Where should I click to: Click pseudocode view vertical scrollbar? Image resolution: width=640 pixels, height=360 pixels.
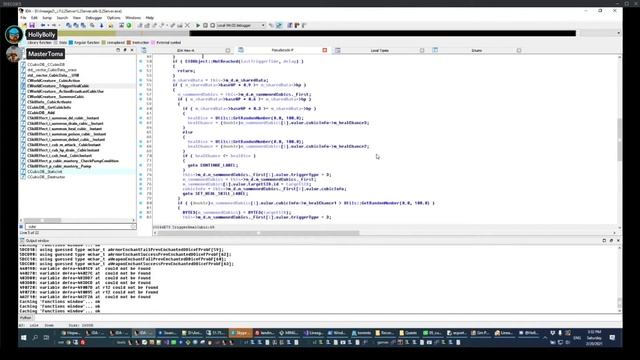[x=620, y=139]
